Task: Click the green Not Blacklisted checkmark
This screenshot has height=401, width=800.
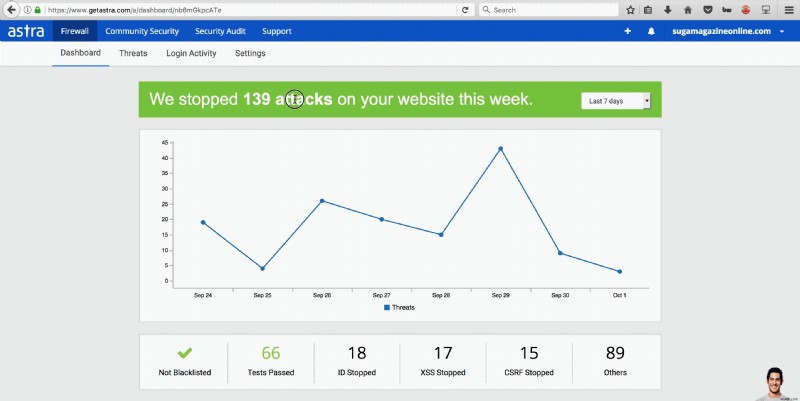Action: [185, 353]
